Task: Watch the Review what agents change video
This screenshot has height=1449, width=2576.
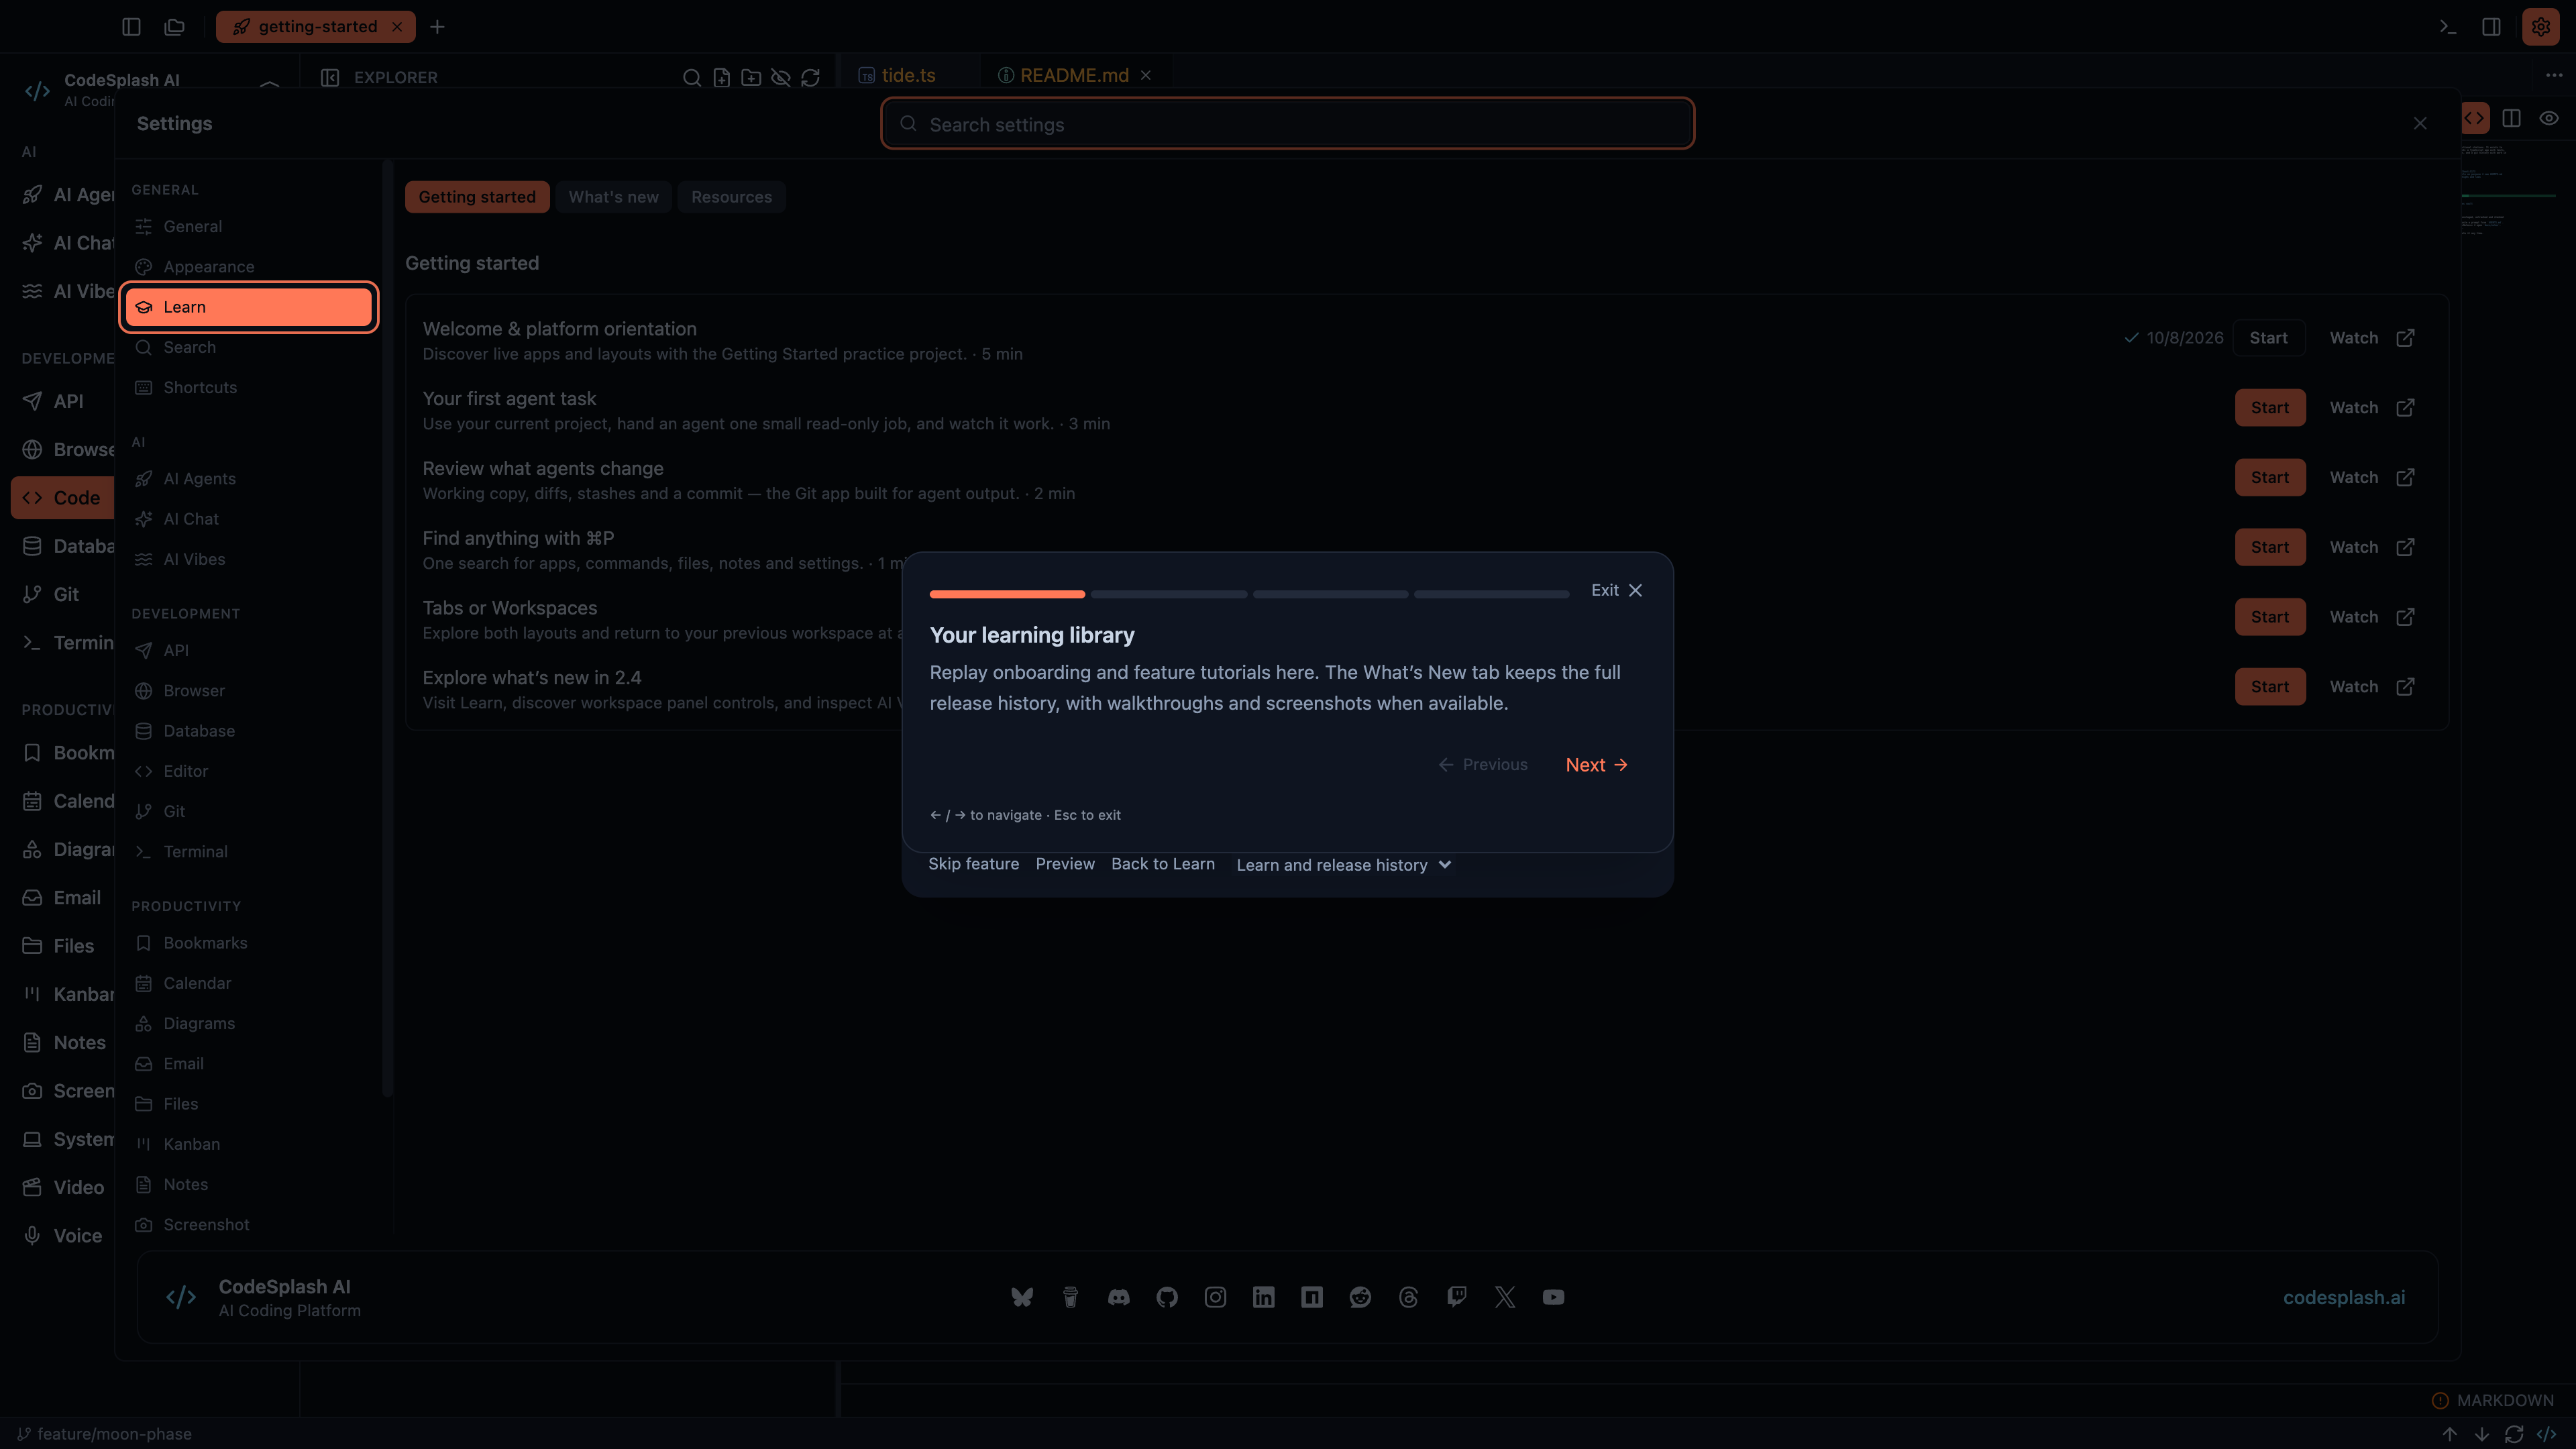Action: click(2371, 478)
